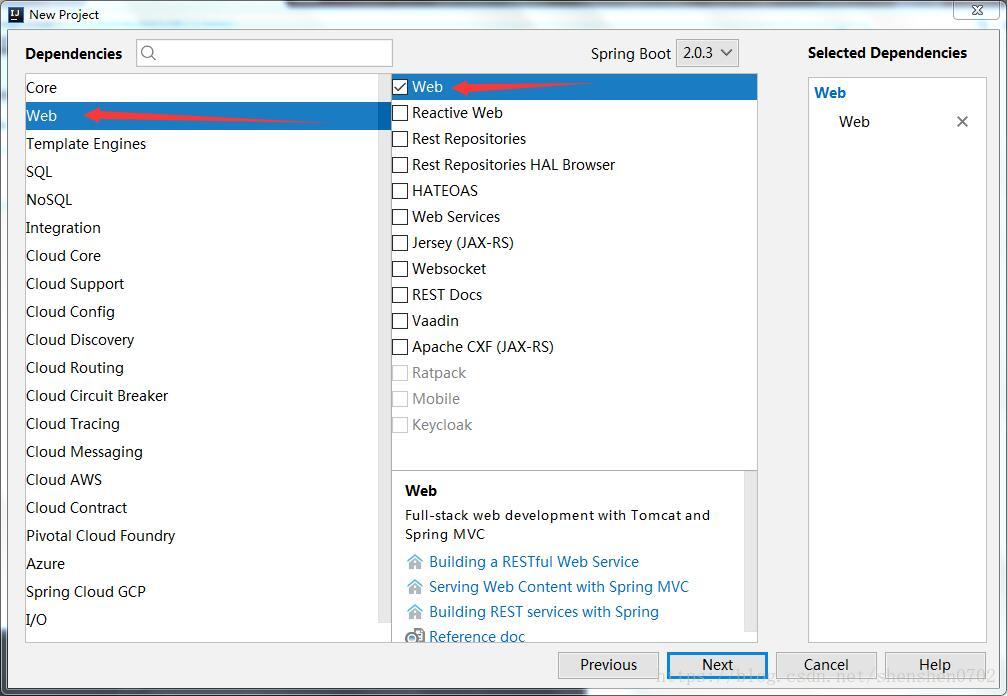
Task: Open the Cloud Core category
Action: click(202, 256)
